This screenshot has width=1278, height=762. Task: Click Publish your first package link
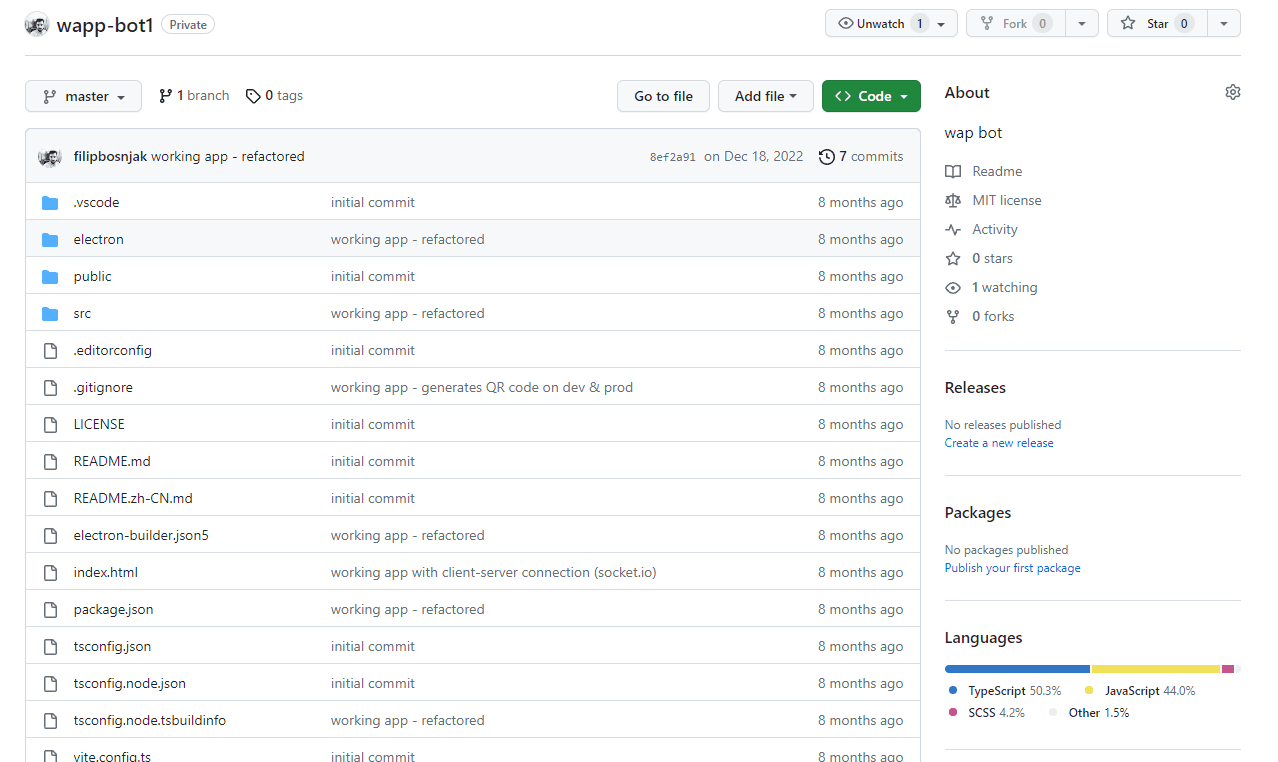pyautogui.click(x=1012, y=568)
